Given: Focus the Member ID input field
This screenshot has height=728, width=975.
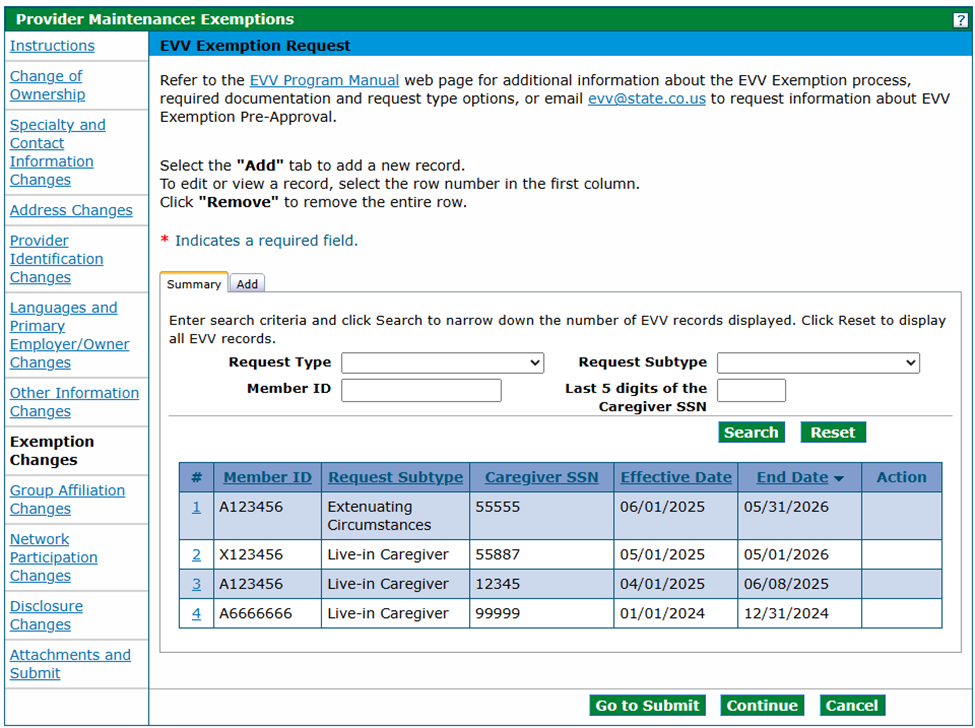Looking at the screenshot, I should pos(421,390).
